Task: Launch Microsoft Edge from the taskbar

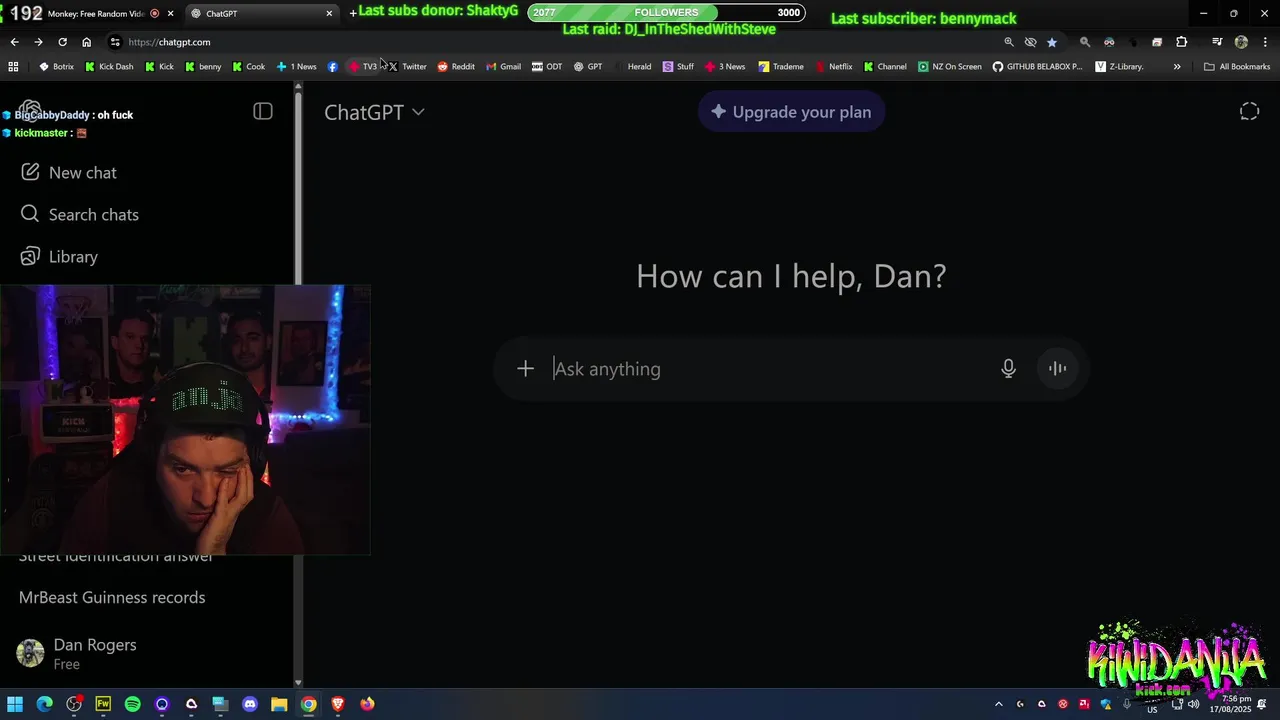Action: point(44,704)
